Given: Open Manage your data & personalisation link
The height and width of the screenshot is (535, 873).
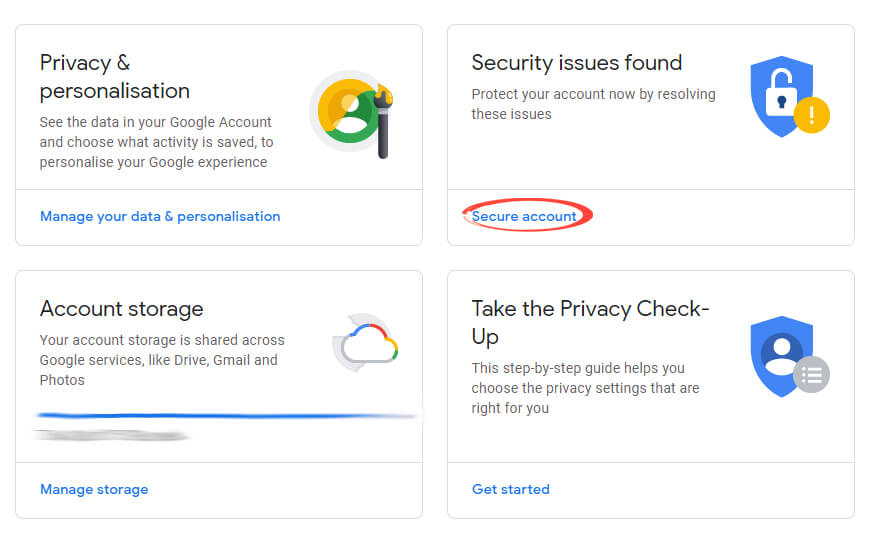Looking at the screenshot, I should click(160, 217).
